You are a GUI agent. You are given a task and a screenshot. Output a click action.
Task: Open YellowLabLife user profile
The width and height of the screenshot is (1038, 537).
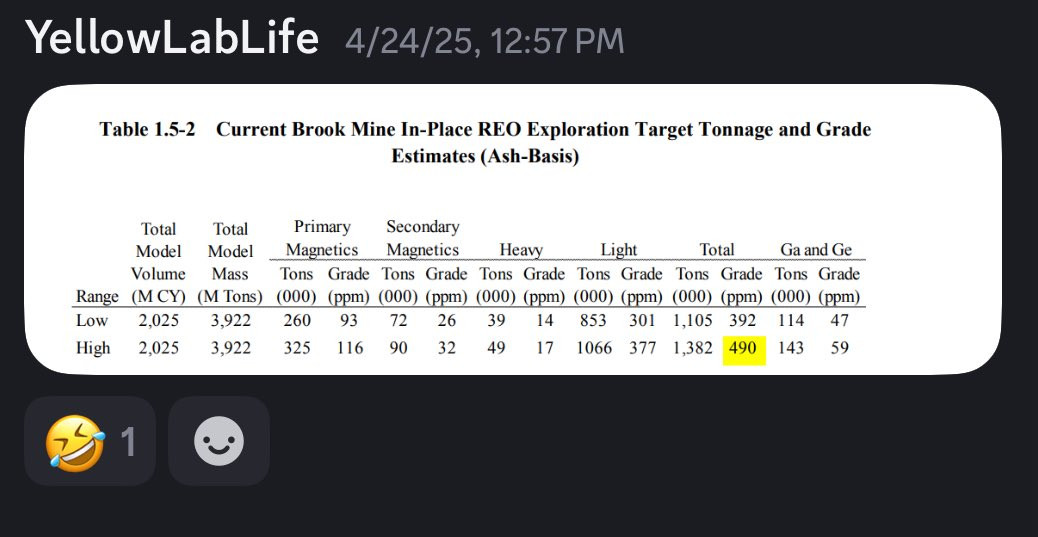coord(172,38)
